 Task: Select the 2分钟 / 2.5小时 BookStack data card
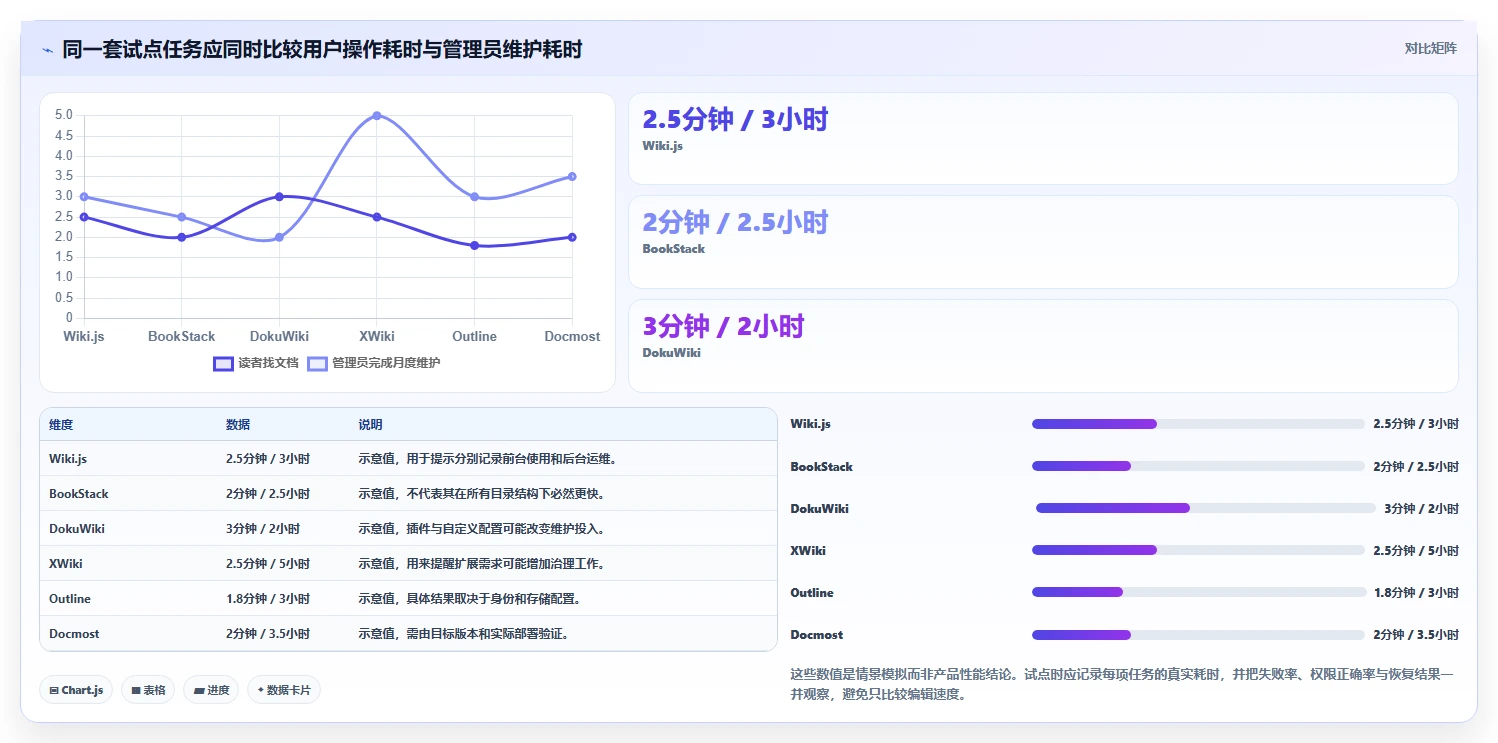[1043, 242]
